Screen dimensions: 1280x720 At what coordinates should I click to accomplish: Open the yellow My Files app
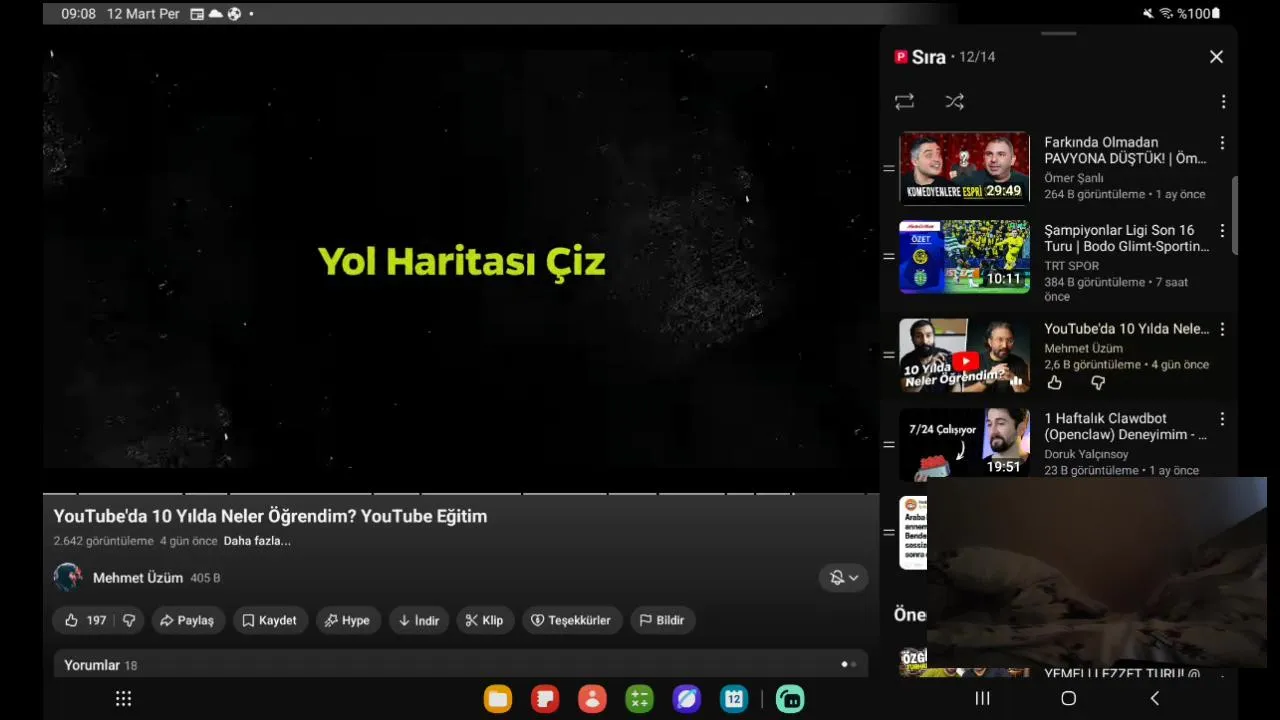click(x=498, y=699)
